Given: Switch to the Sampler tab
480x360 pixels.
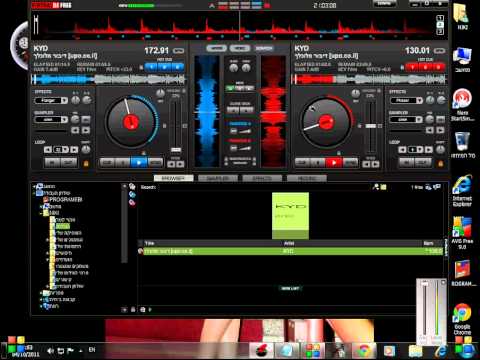Looking at the screenshot, I should pyautogui.click(x=218, y=178).
